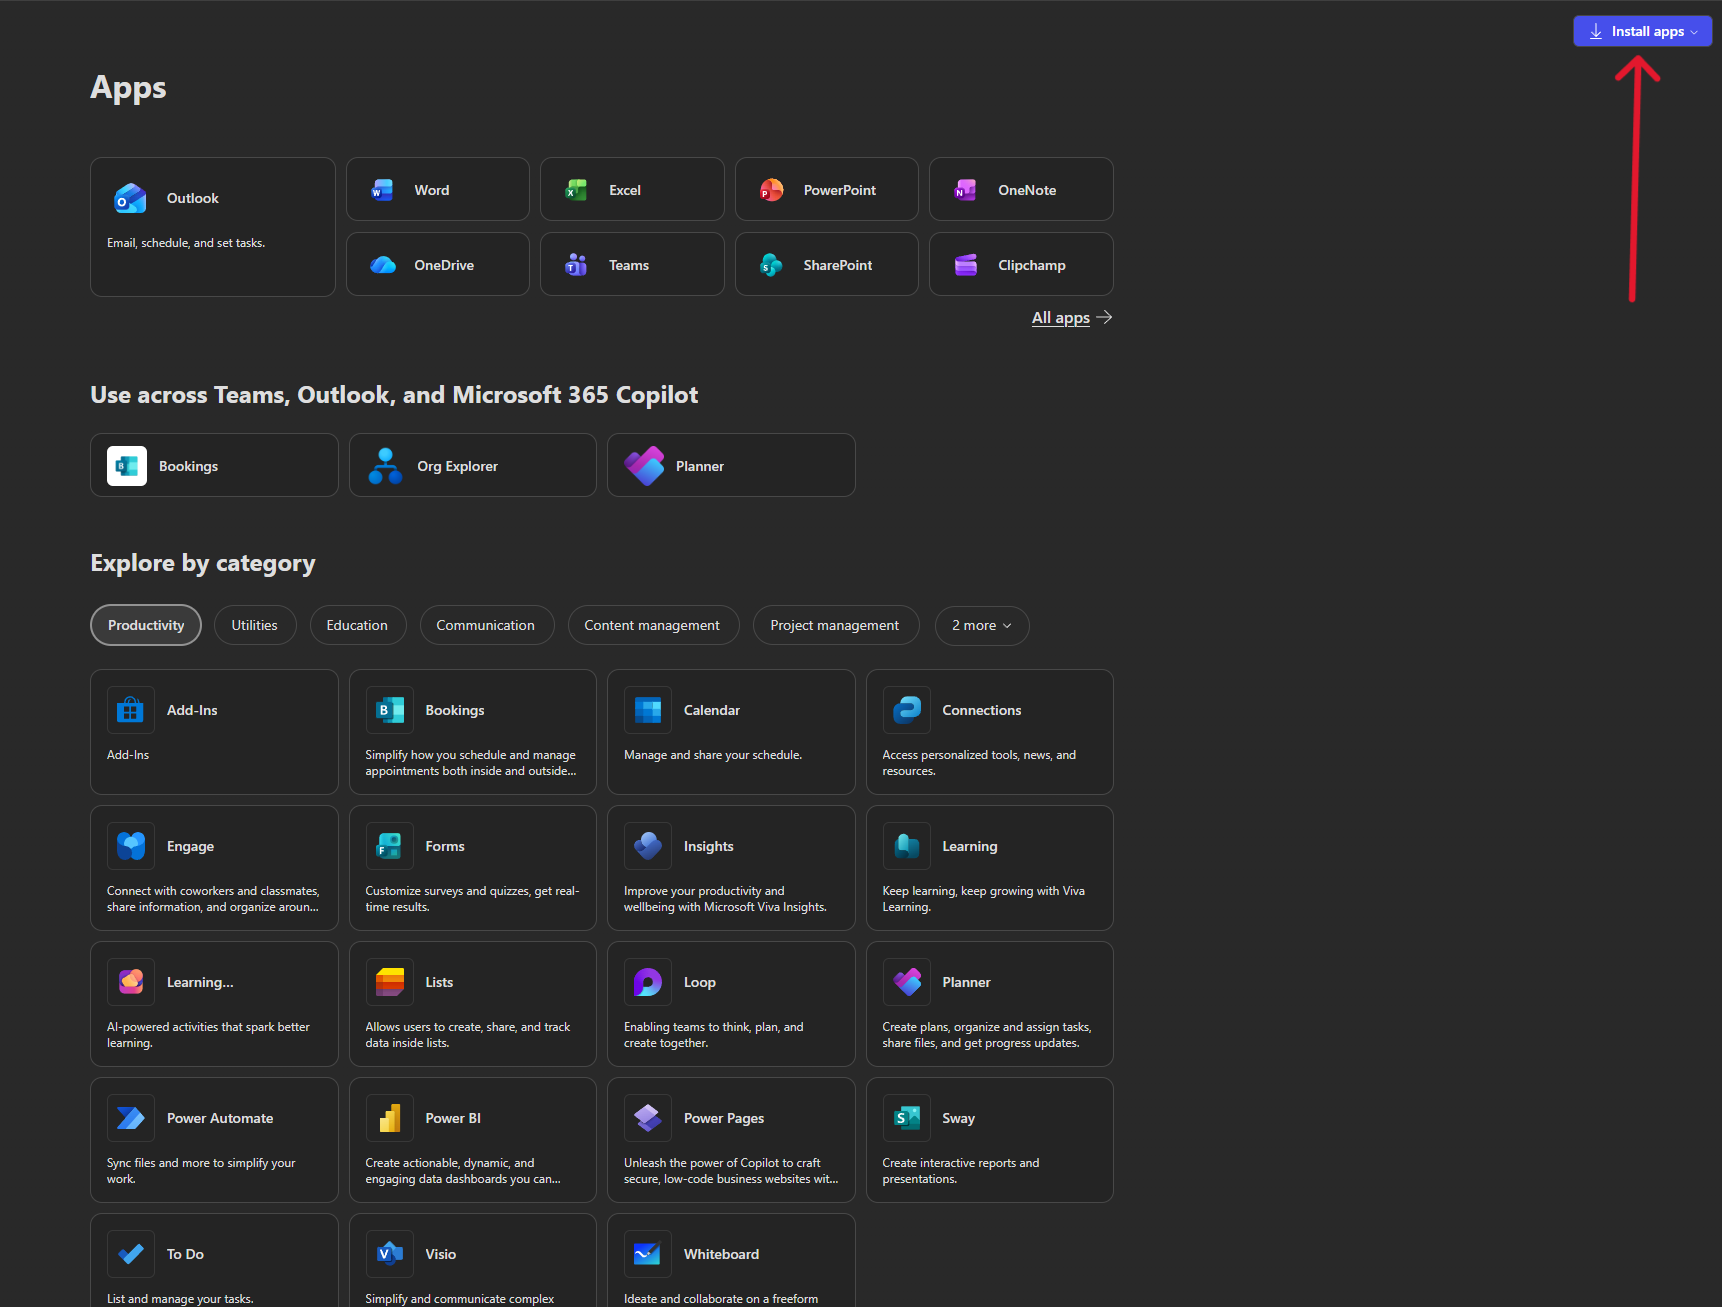Click the Viva Insights icon
Viewport: 1722px width, 1307px height.
(648, 846)
